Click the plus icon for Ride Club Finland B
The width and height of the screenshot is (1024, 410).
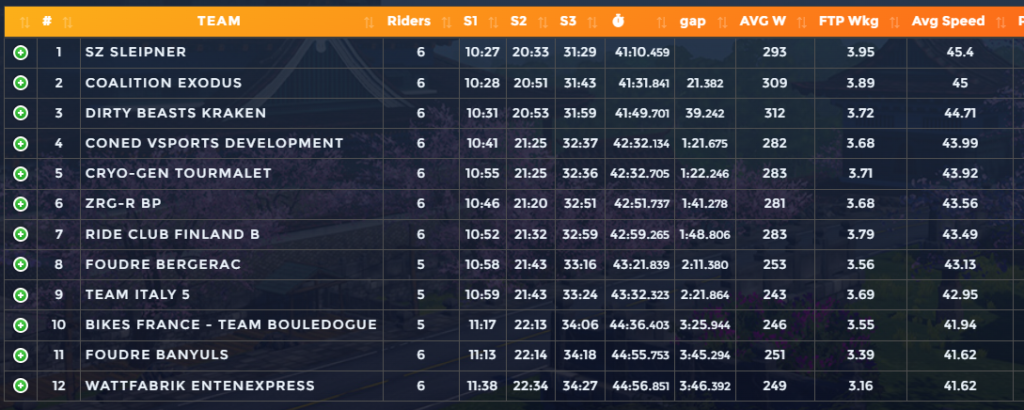tap(21, 234)
